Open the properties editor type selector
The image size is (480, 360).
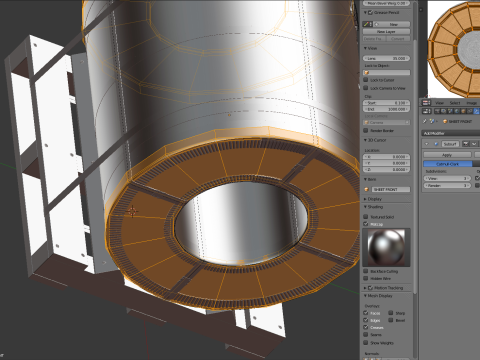coord(426,111)
